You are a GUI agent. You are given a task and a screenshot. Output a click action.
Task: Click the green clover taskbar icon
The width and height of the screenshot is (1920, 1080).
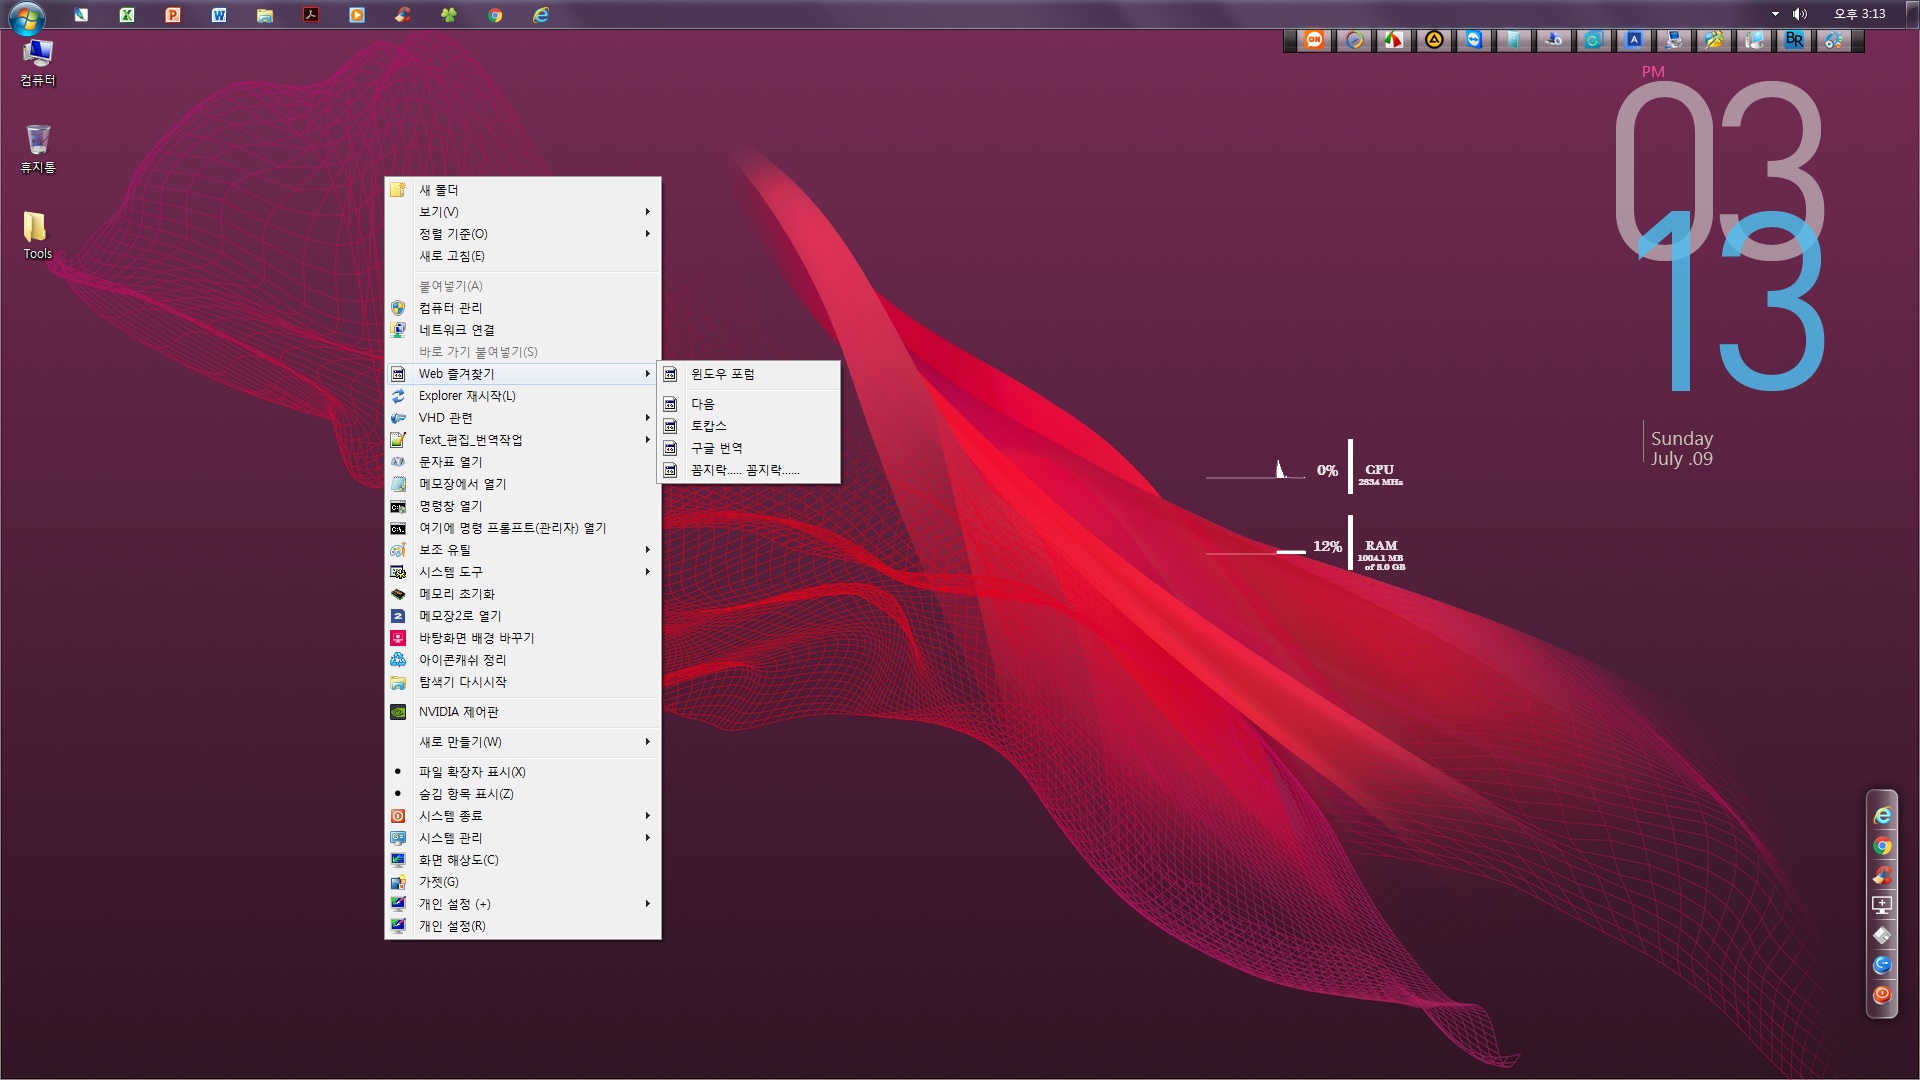(449, 15)
